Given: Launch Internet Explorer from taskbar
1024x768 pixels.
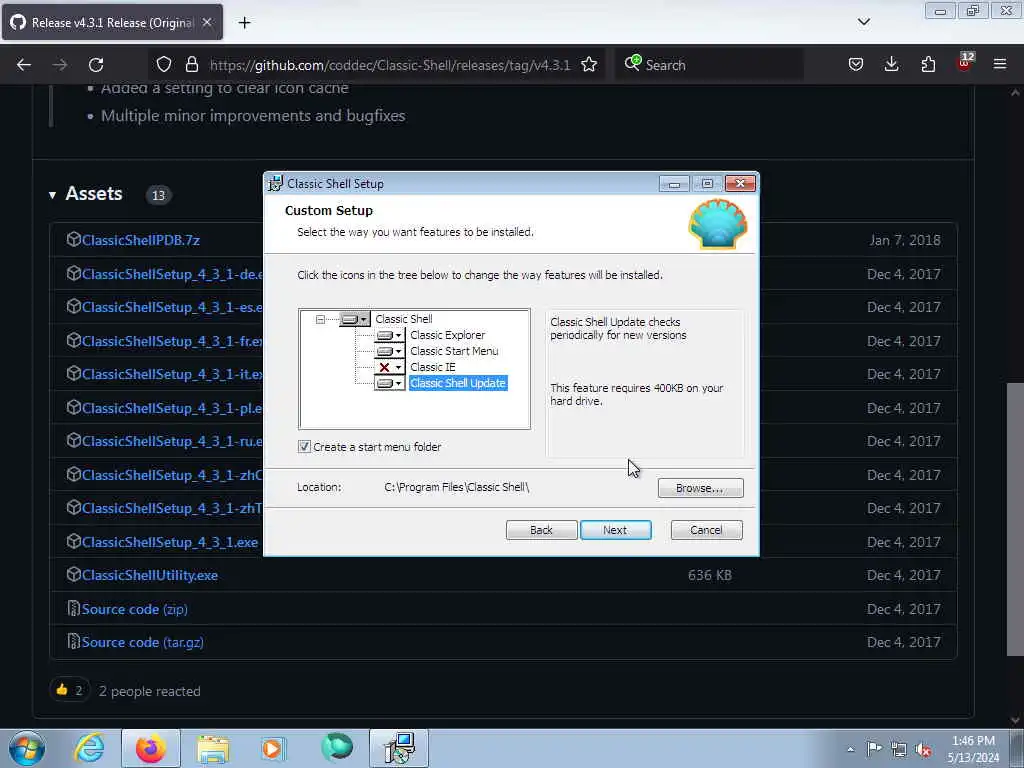Looking at the screenshot, I should click(x=89, y=748).
